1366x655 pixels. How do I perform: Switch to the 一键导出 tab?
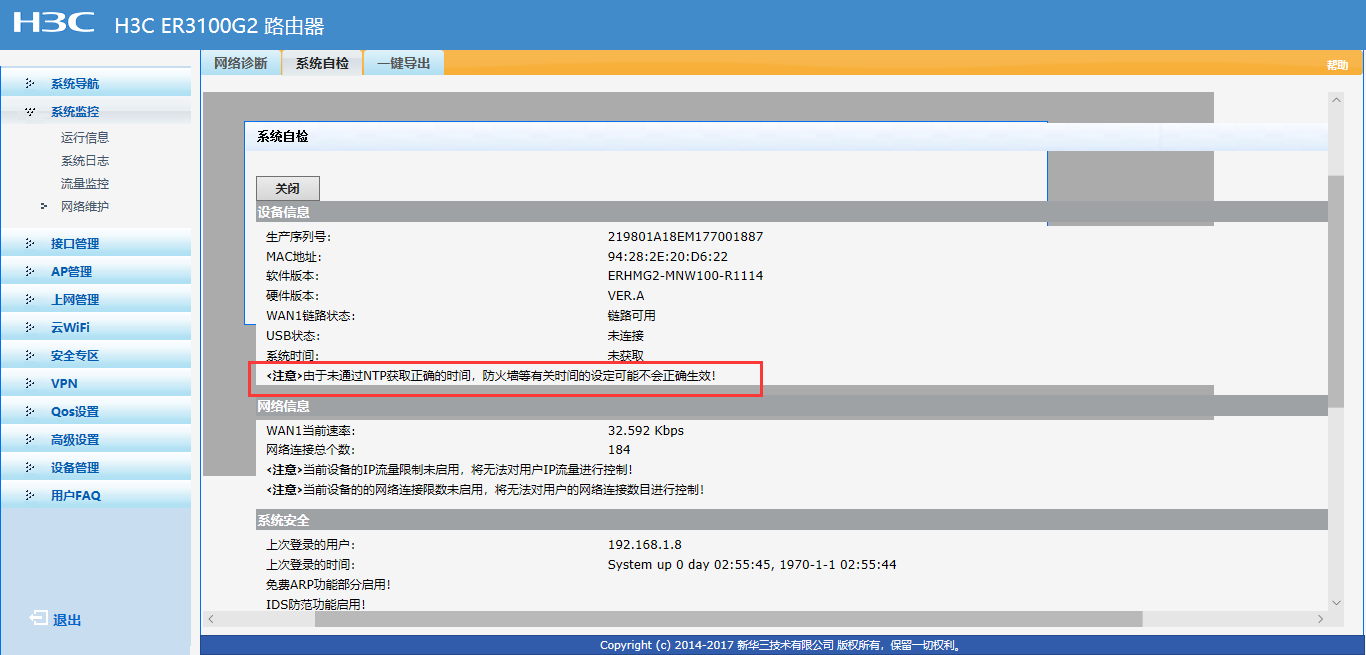tap(404, 63)
